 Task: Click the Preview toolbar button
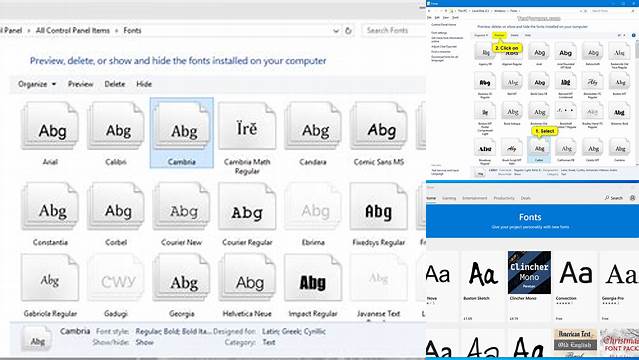point(81,84)
